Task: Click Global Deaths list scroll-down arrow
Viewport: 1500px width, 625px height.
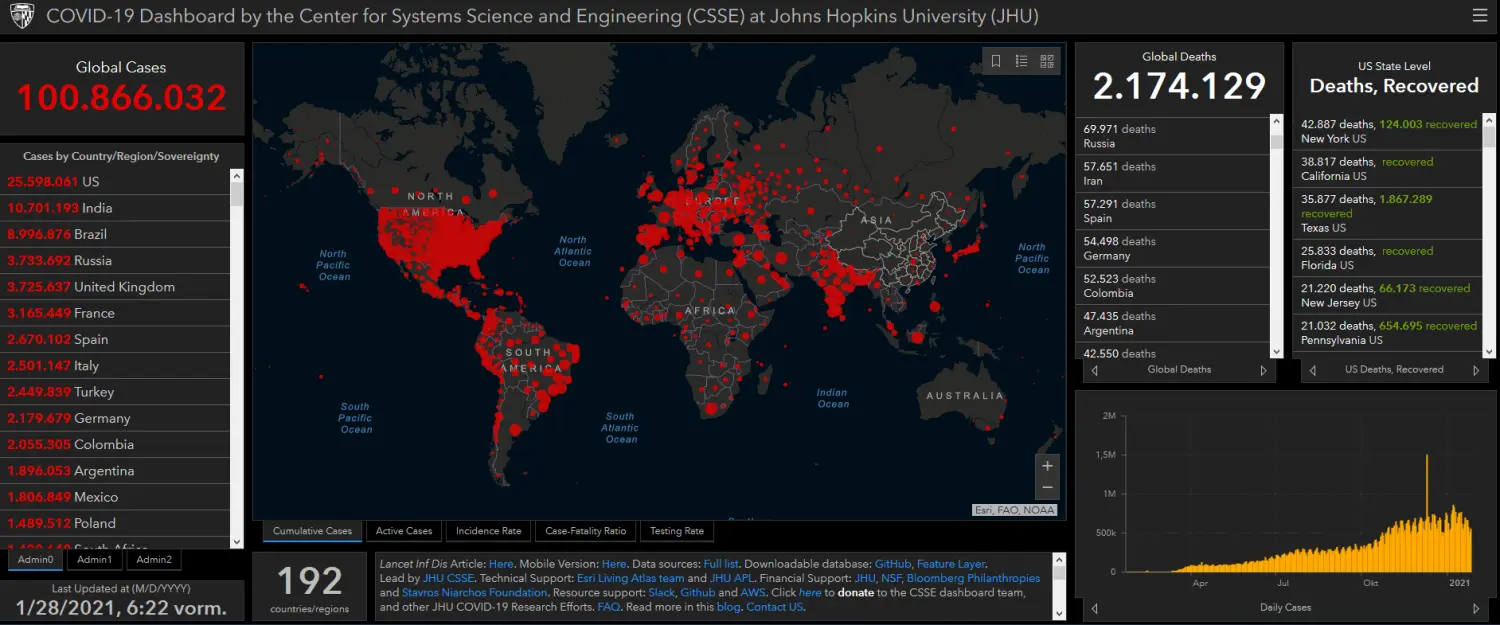Action: [x=1276, y=351]
